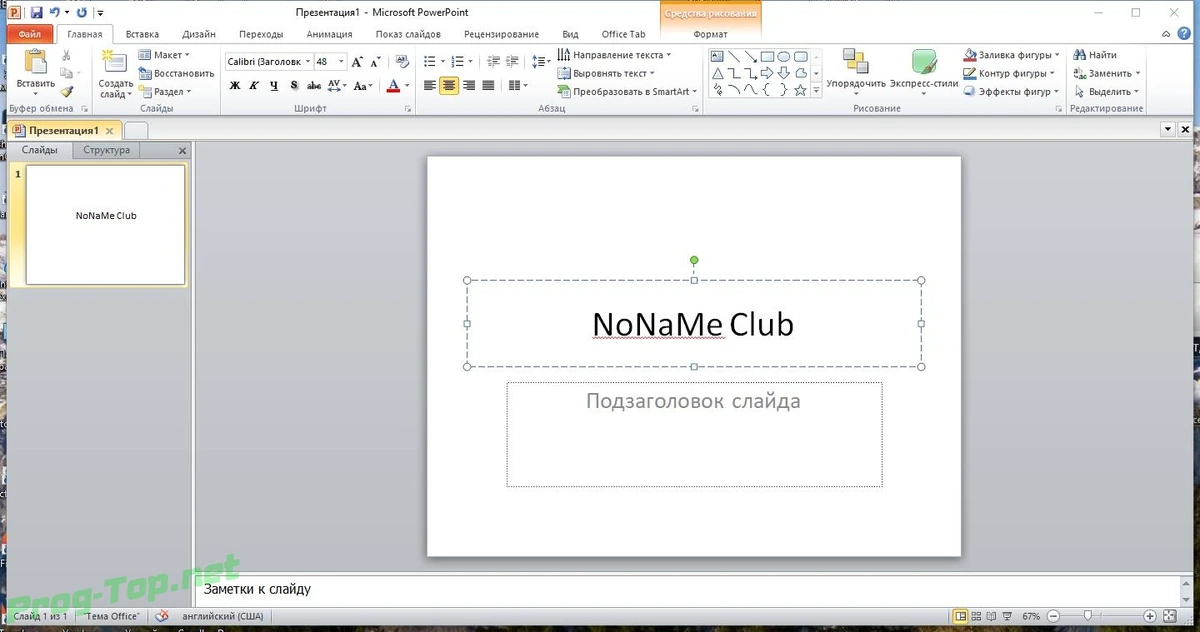1200x632 pixels.
Task: Undo the last action in Quick Access toolbar
Action: [55, 13]
